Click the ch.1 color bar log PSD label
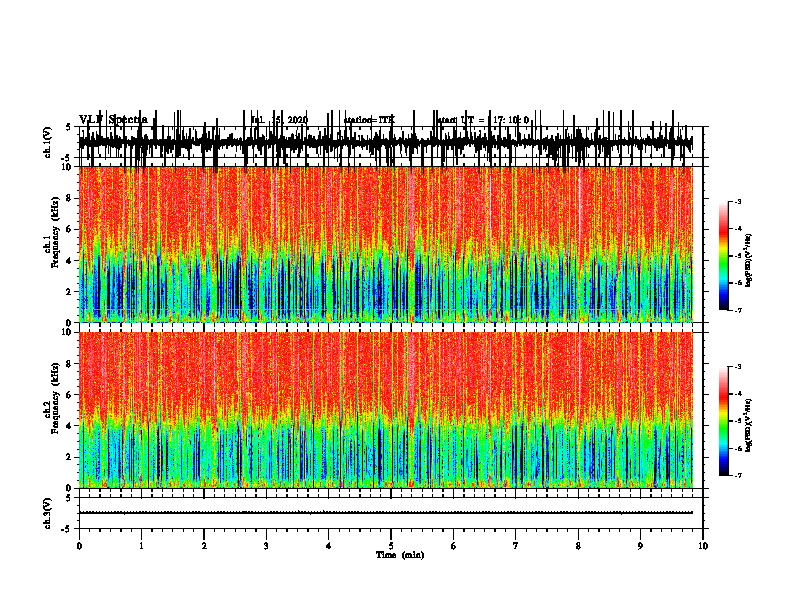Viewport: 792px width, 612px height. pyautogui.click(x=749, y=260)
